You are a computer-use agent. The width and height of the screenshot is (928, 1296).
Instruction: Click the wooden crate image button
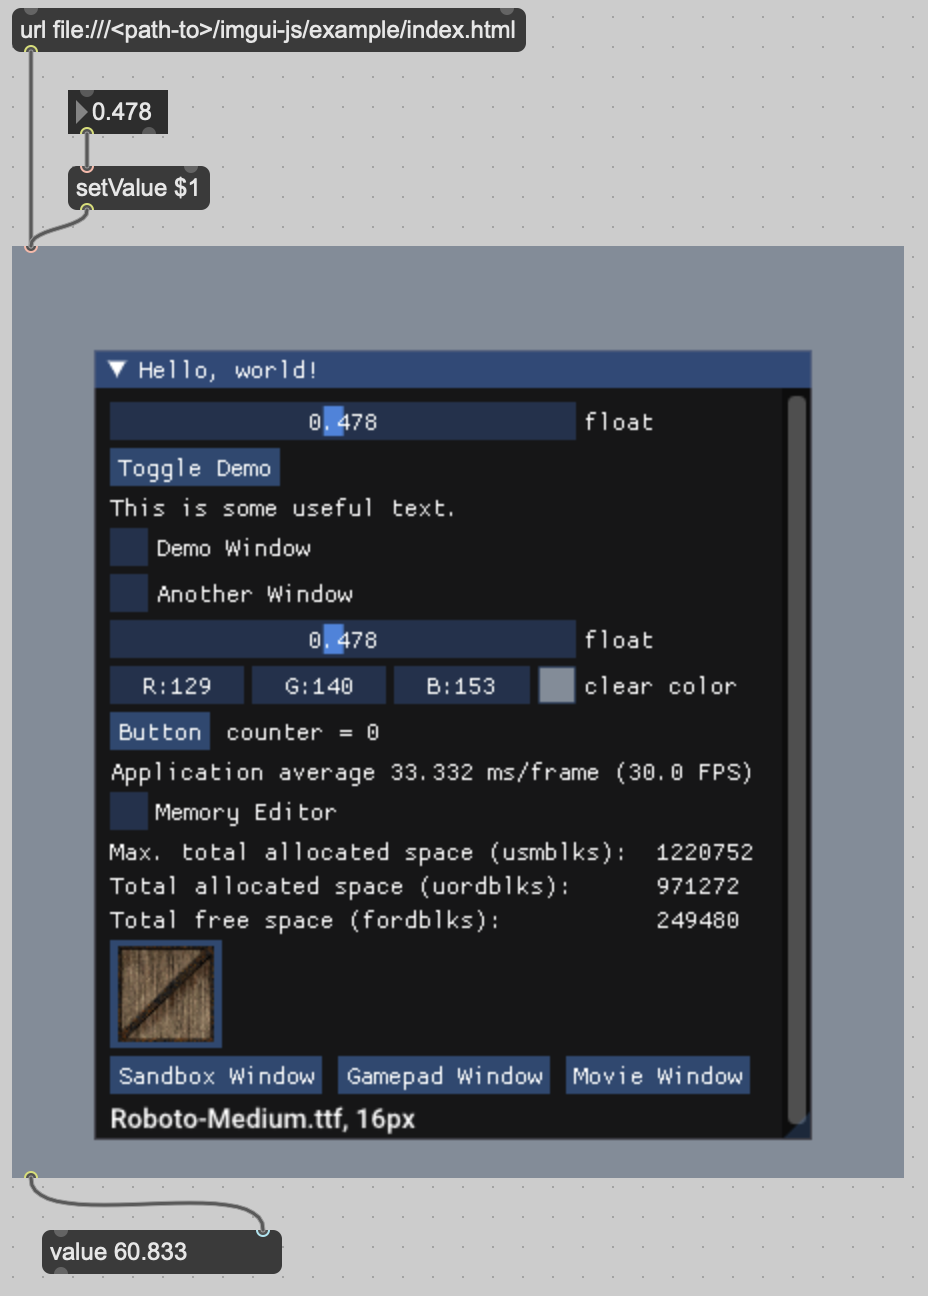click(x=166, y=995)
